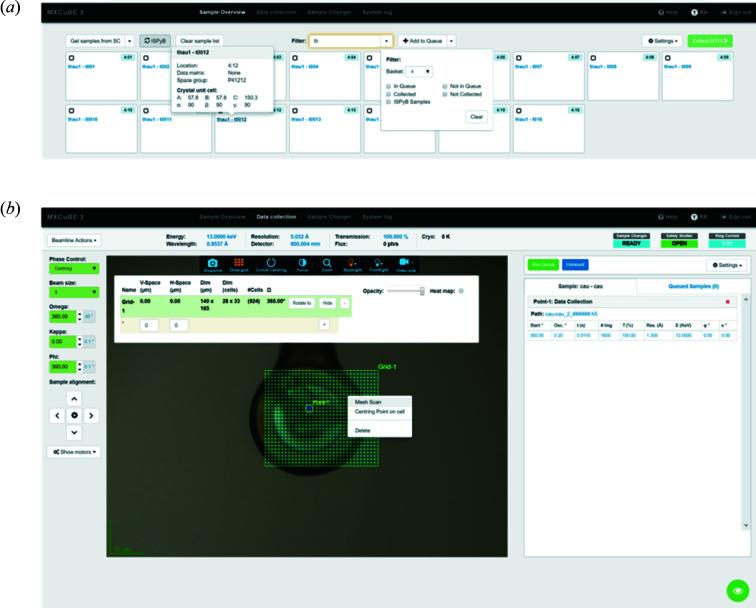Toggle the Backlight bulb icon

point(352,265)
